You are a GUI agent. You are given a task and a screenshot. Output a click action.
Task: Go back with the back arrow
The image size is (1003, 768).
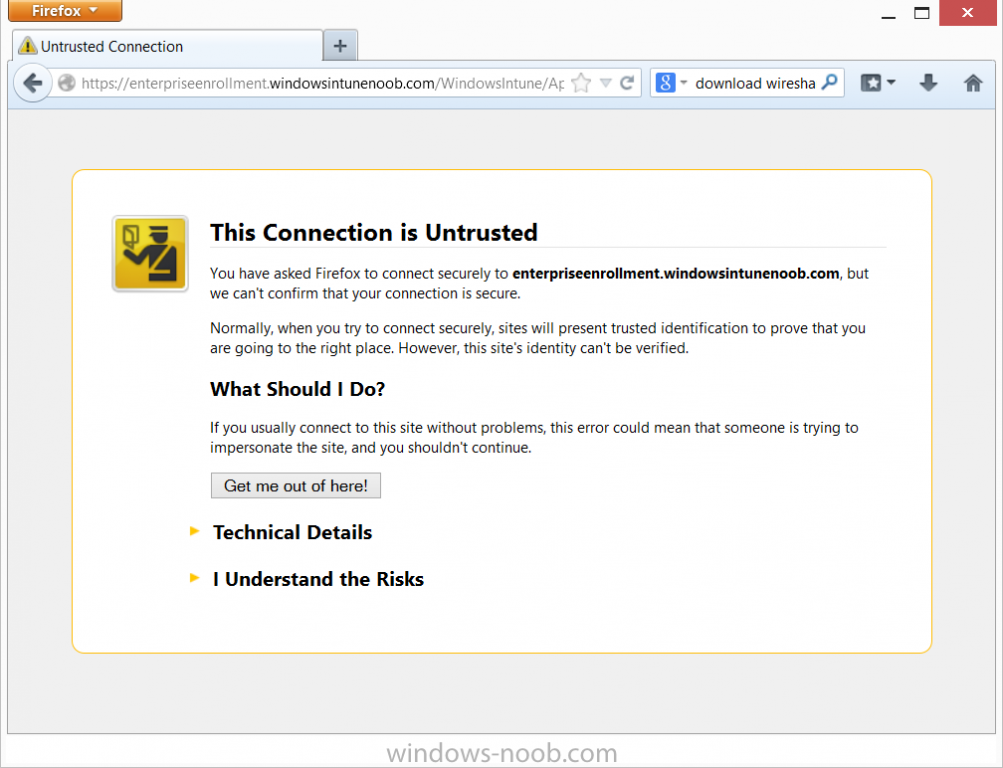32,83
